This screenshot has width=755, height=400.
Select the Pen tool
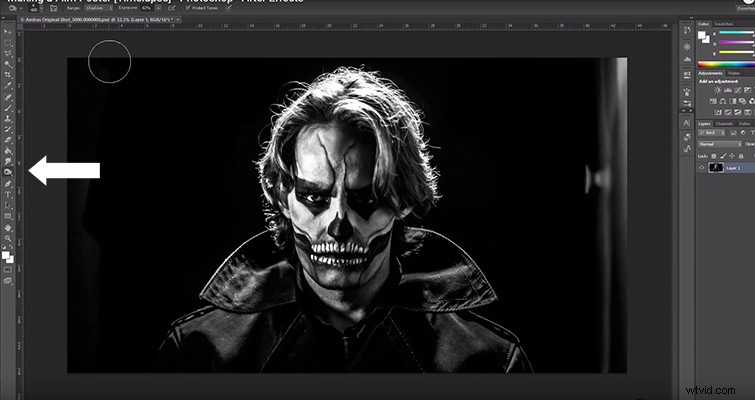8,184
